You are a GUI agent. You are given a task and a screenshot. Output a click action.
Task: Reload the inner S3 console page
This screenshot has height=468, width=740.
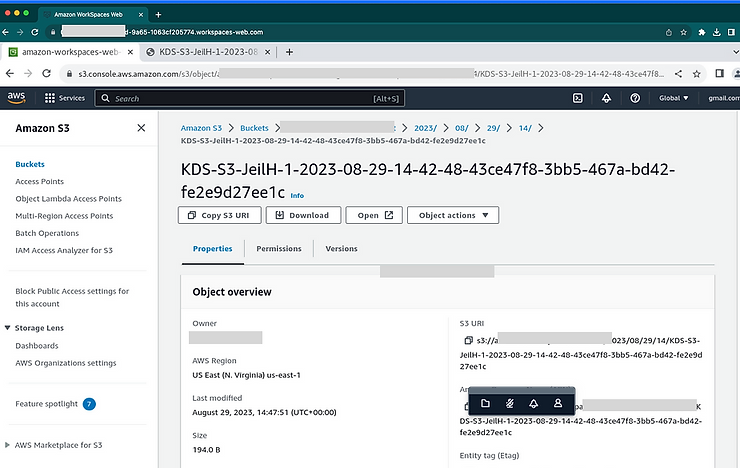(46, 74)
